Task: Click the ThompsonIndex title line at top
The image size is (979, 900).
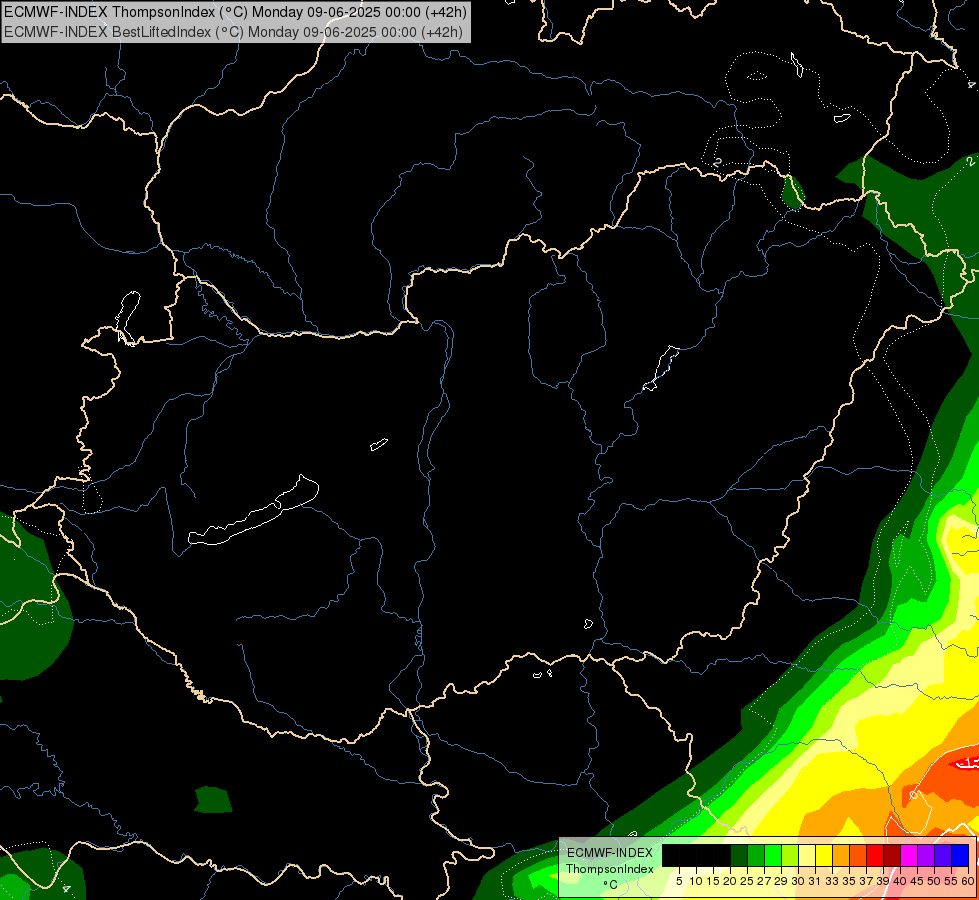Action: (235, 12)
